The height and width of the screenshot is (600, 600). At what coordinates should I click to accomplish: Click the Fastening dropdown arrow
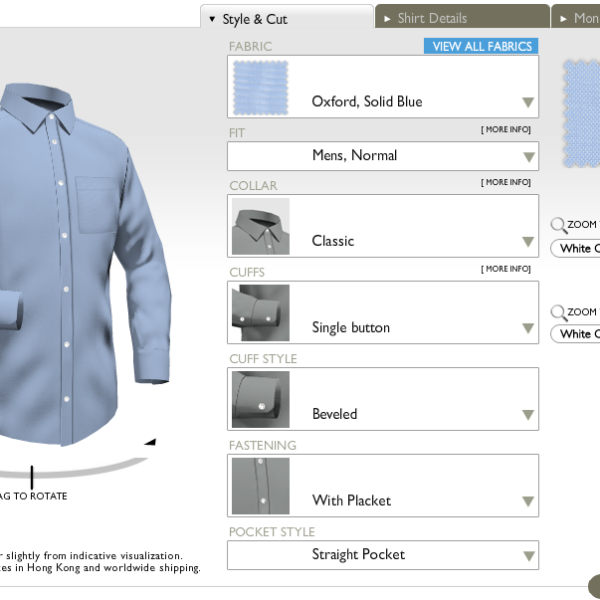pos(528,501)
